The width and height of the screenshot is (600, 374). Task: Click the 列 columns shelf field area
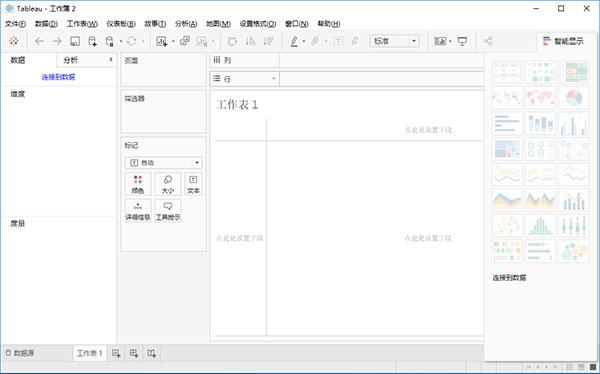[x=382, y=60]
